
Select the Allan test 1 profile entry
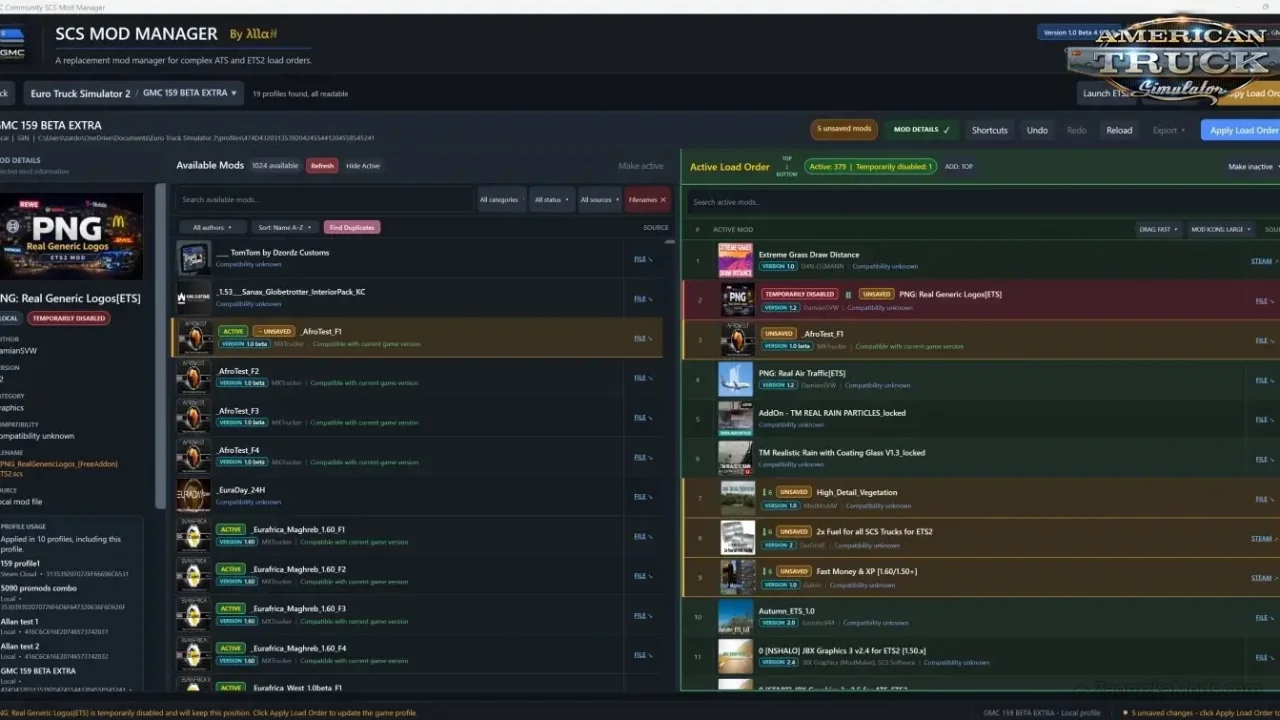point(66,626)
